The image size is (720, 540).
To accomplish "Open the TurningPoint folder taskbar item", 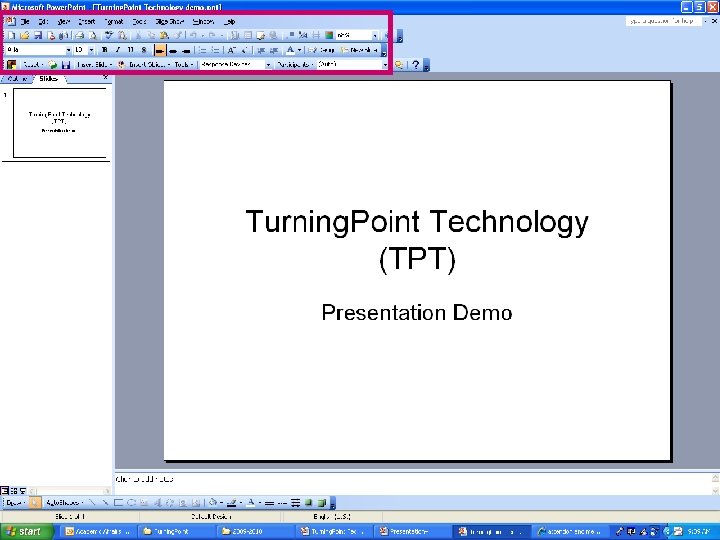I will coord(176,531).
